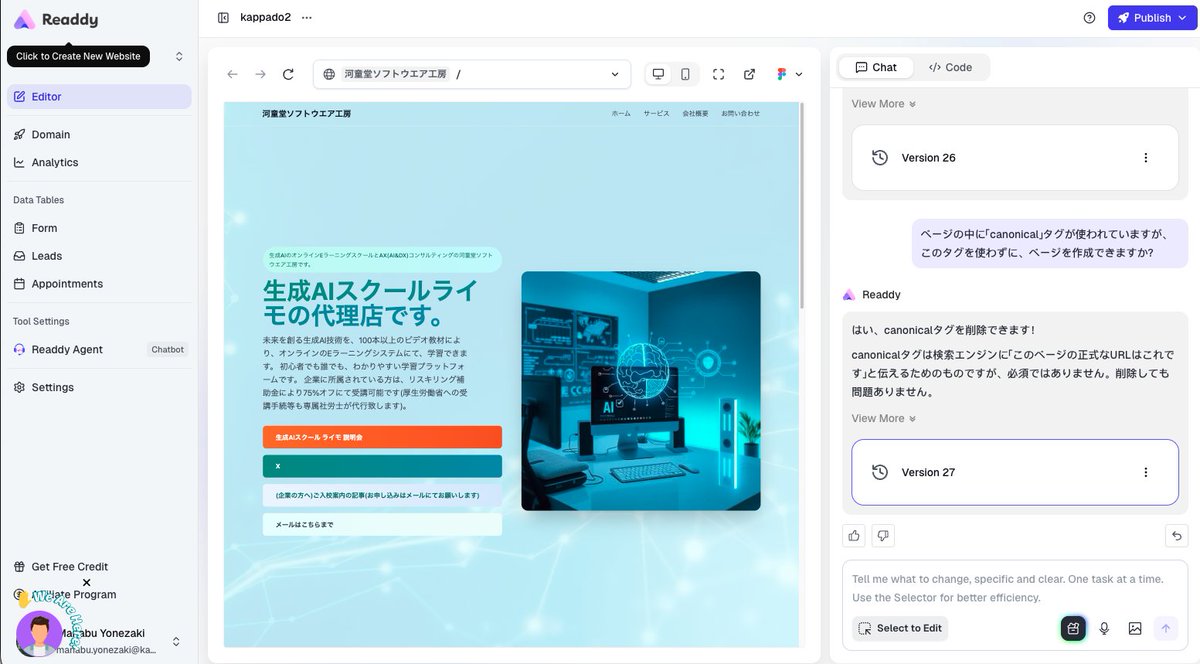Screen dimensions: 1200x664
Task: Switch to the Code tab
Action: (950, 66)
